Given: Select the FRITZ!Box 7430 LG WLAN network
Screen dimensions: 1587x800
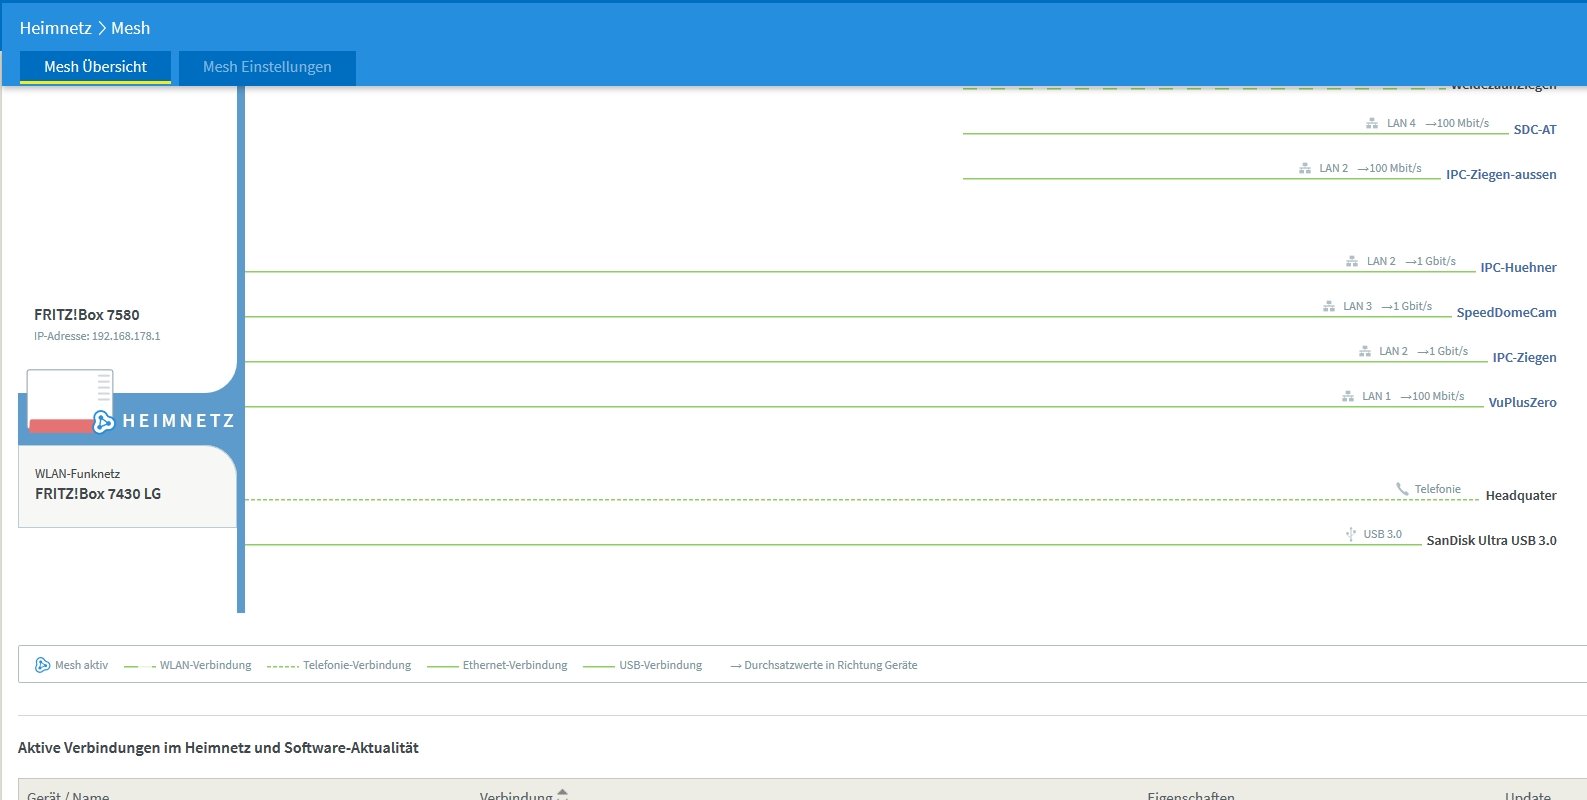Looking at the screenshot, I should pyautogui.click(x=98, y=494).
